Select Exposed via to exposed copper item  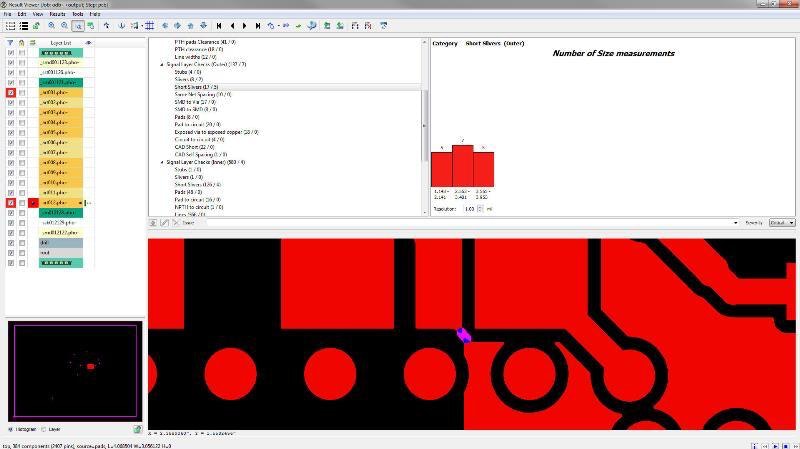click(214, 132)
